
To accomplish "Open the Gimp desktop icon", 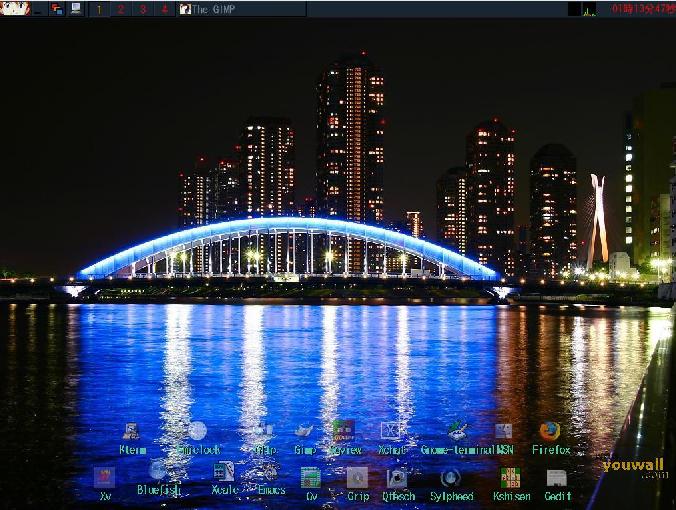I will coord(304,432).
